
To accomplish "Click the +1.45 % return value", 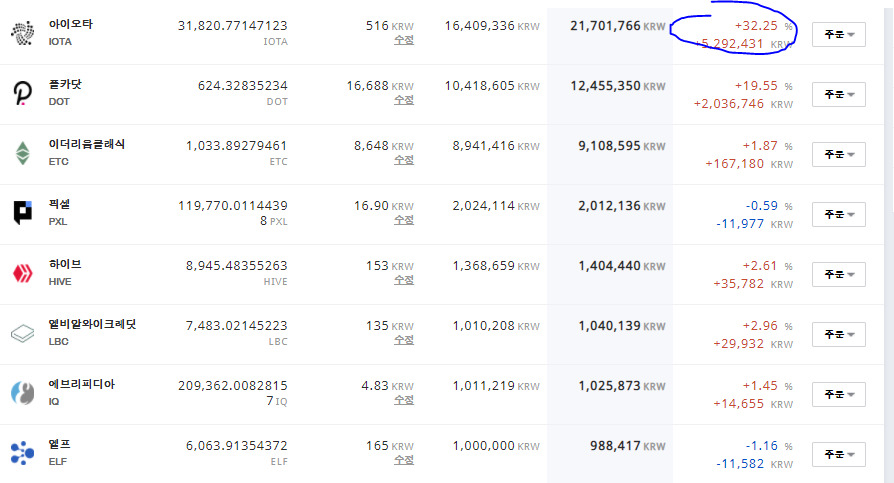I will pos(767,385).
